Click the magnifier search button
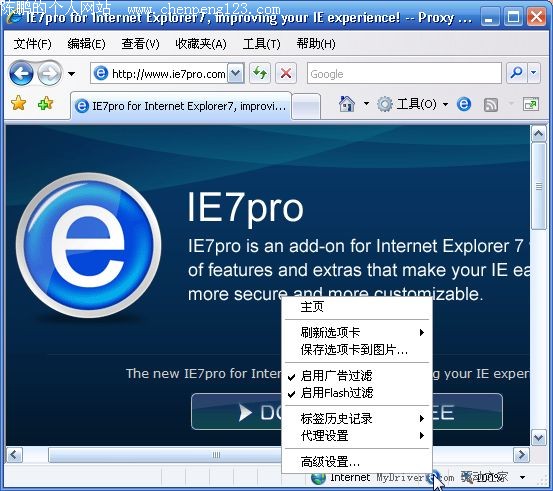 pos(516,73)
